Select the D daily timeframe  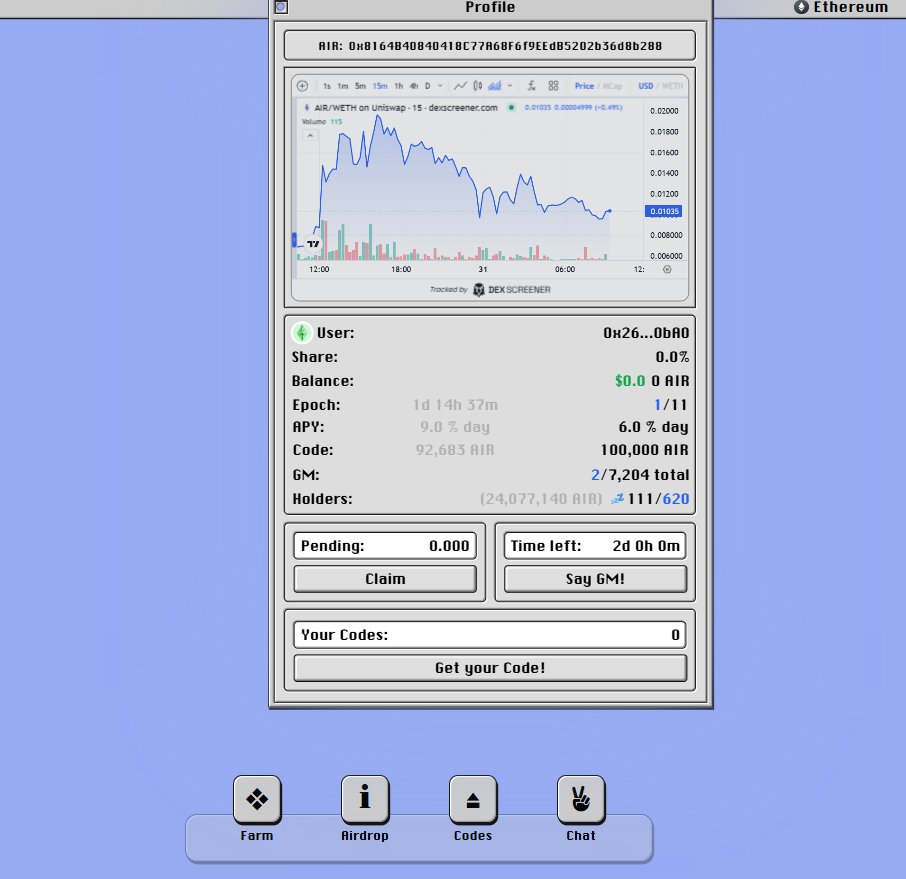pos(428,86)
